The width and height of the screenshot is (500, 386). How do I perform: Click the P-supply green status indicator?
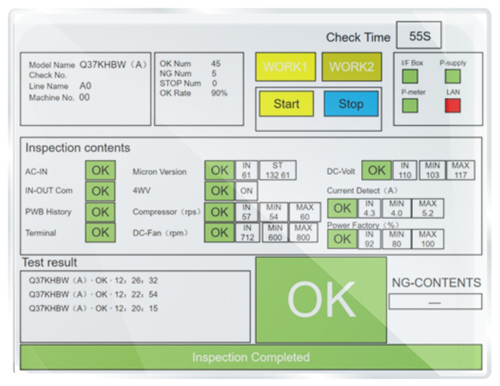[453, 76]
